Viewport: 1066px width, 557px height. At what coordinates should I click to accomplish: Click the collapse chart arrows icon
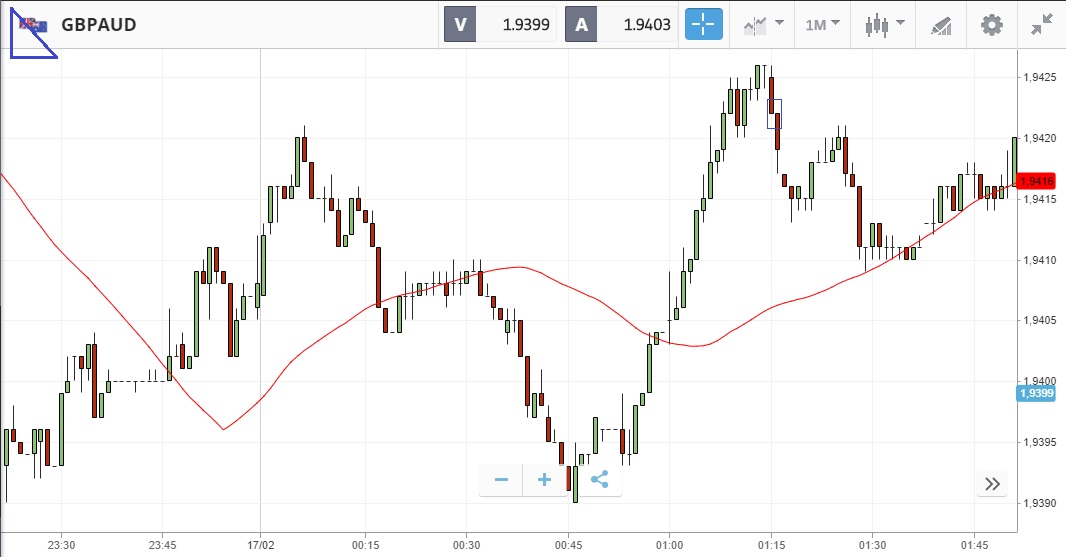coord(1041,25)
